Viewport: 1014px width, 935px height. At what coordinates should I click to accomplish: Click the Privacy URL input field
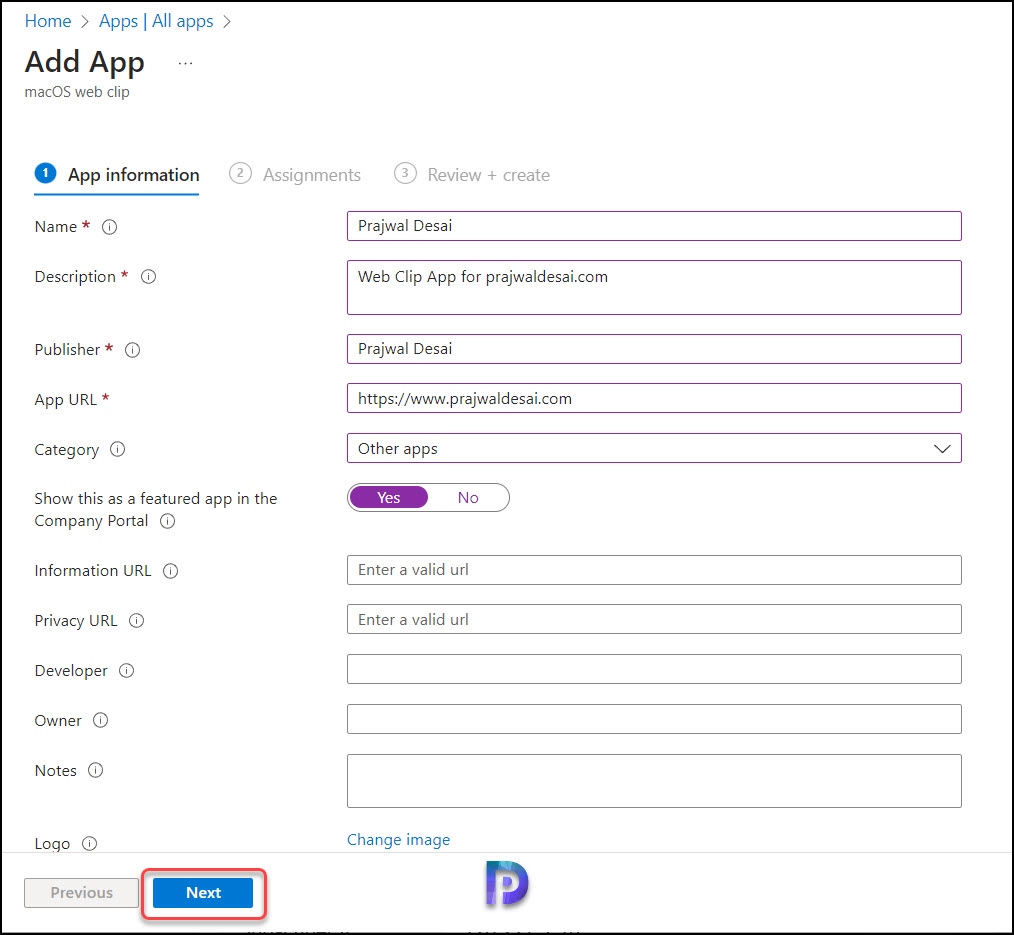pos(654,619)
